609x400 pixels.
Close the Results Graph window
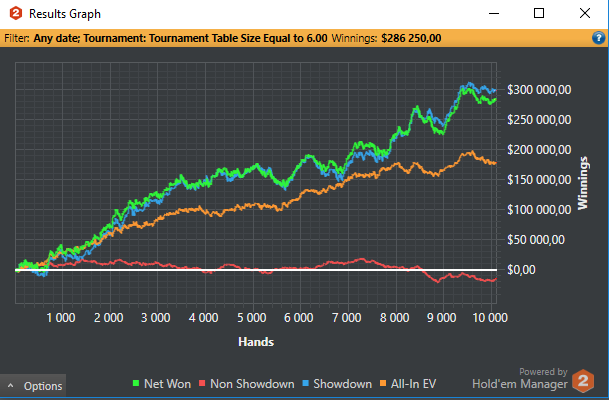point(585,13)
